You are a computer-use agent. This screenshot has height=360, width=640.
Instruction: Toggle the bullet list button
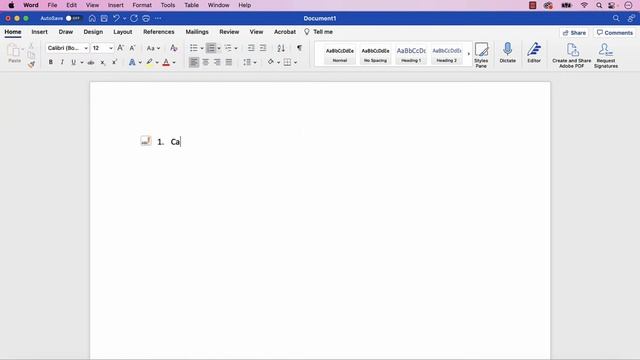[193, 48]
